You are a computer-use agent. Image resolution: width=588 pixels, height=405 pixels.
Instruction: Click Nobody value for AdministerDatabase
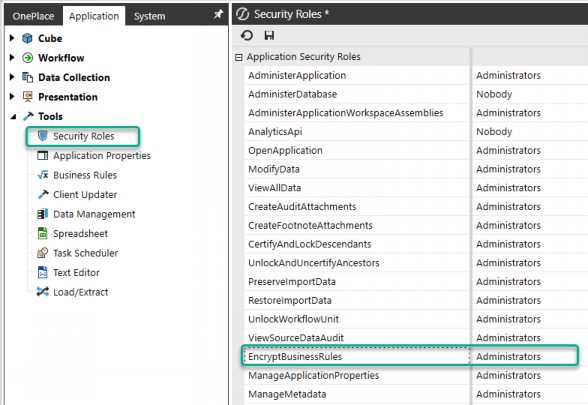point(494,94)
